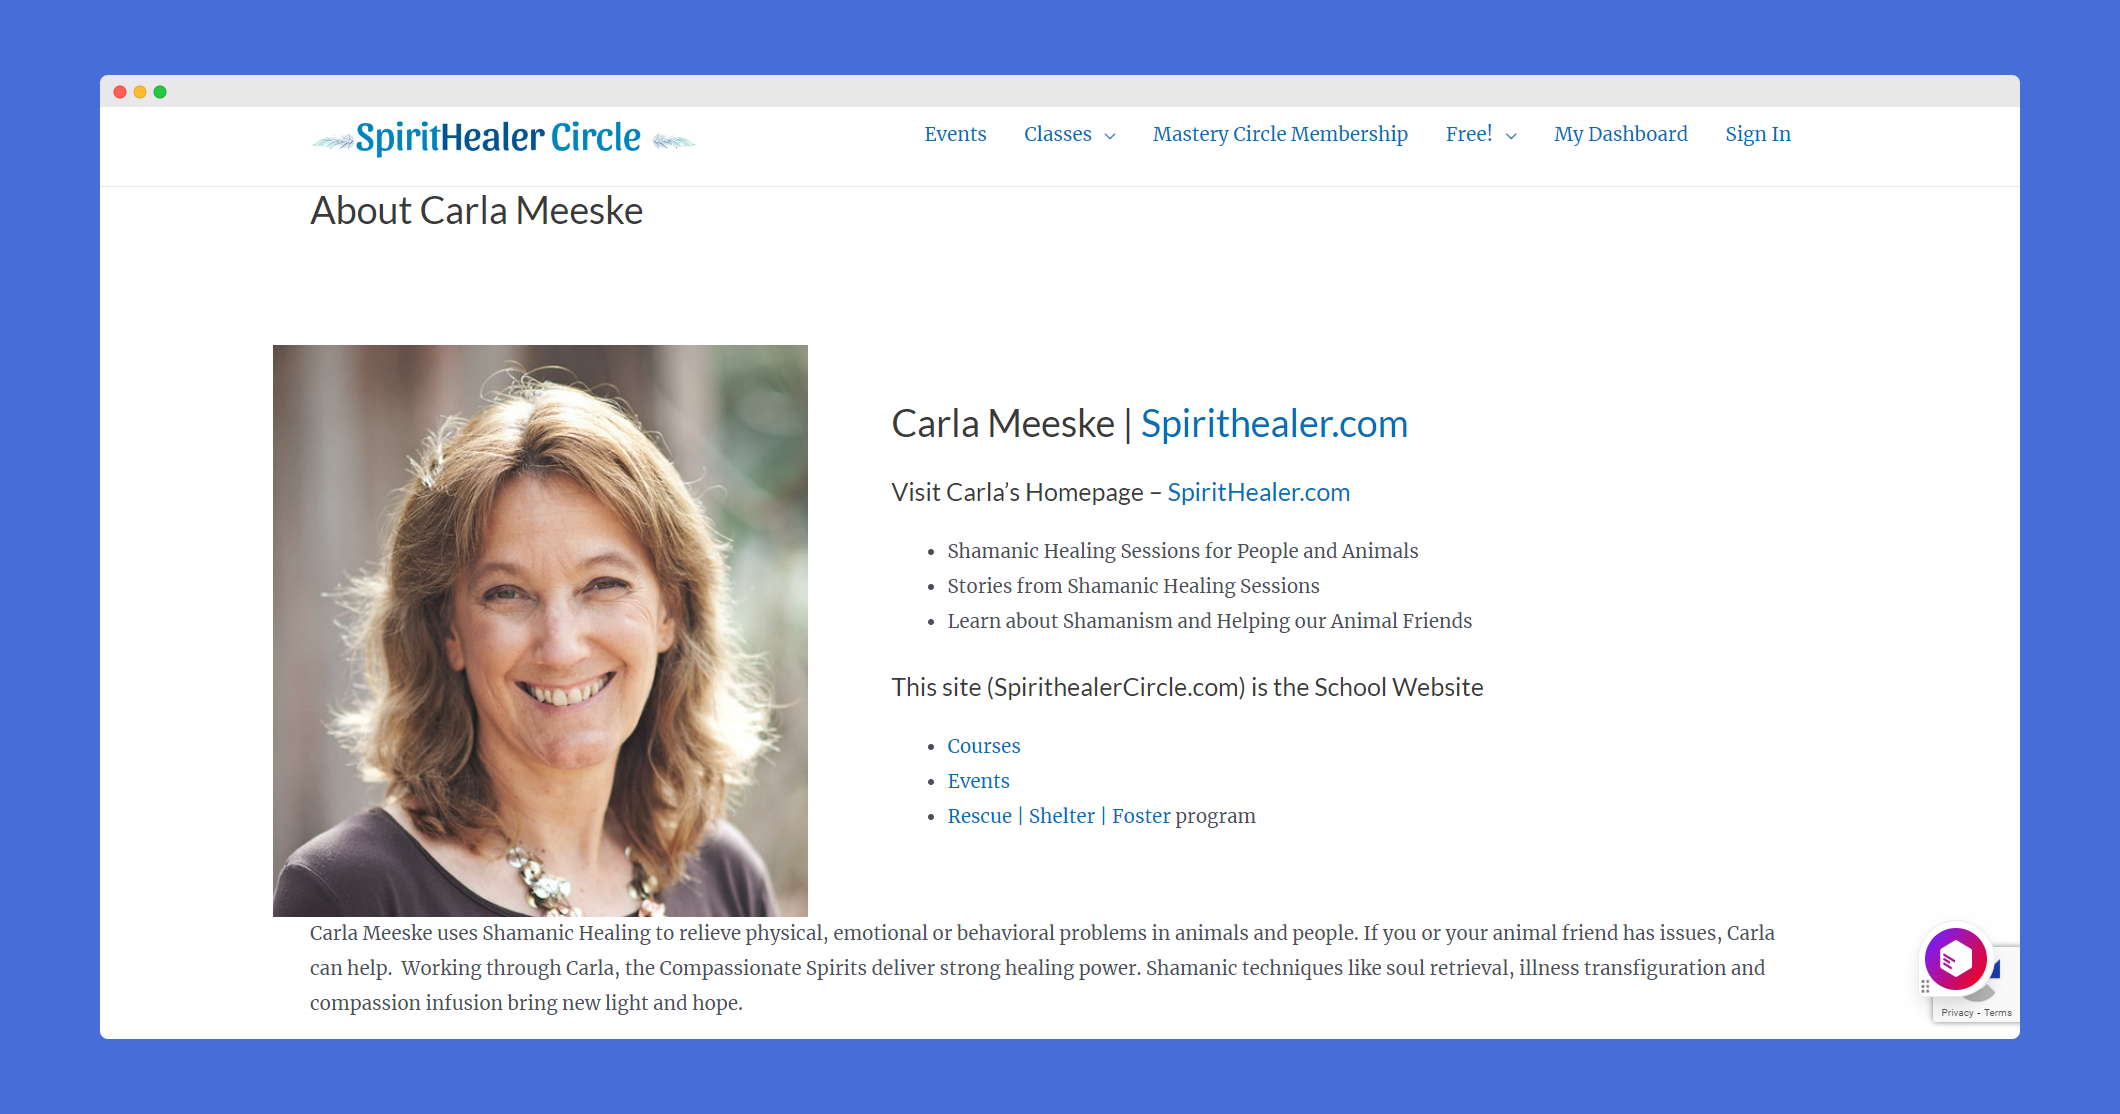This screenshot has width=2120, height=1114.
Task: Go to My Dashboard
Action: (1620, 134)
